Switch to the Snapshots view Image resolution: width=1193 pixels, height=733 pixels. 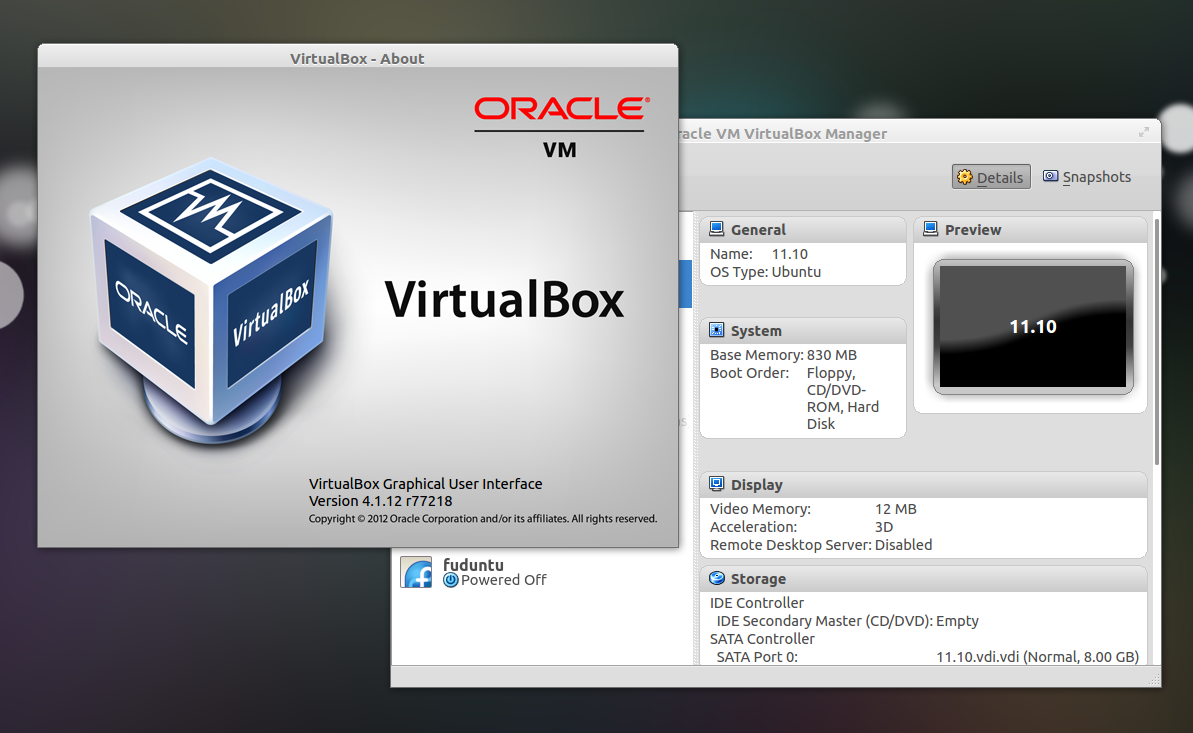tap(1087, 176)
